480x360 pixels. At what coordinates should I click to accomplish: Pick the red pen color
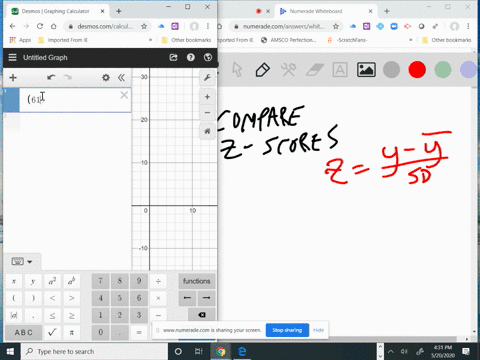(417, 70)
